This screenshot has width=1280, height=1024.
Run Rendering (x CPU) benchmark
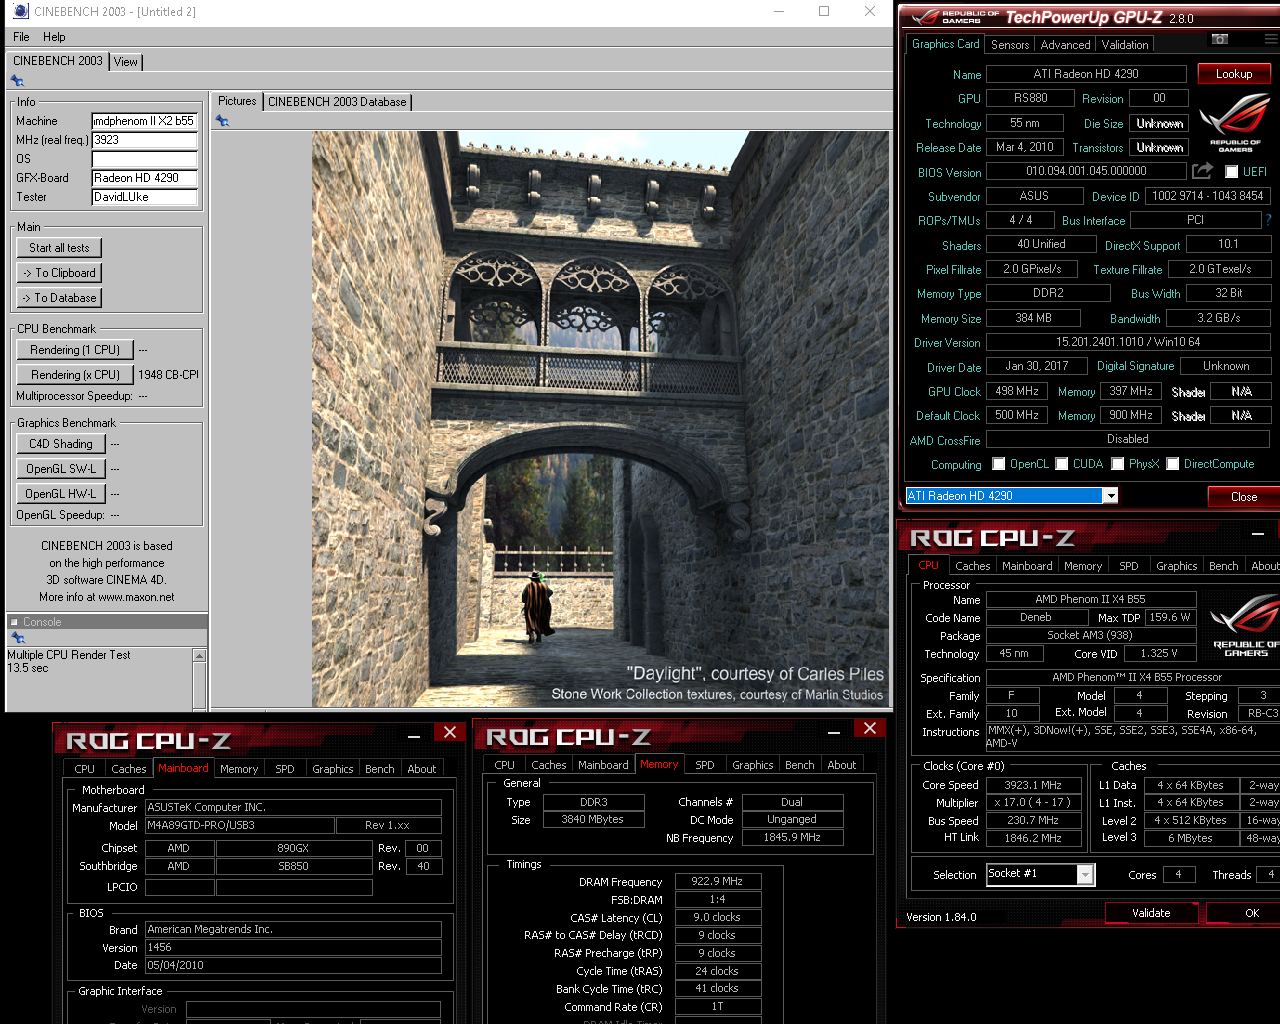pos(75,375)
